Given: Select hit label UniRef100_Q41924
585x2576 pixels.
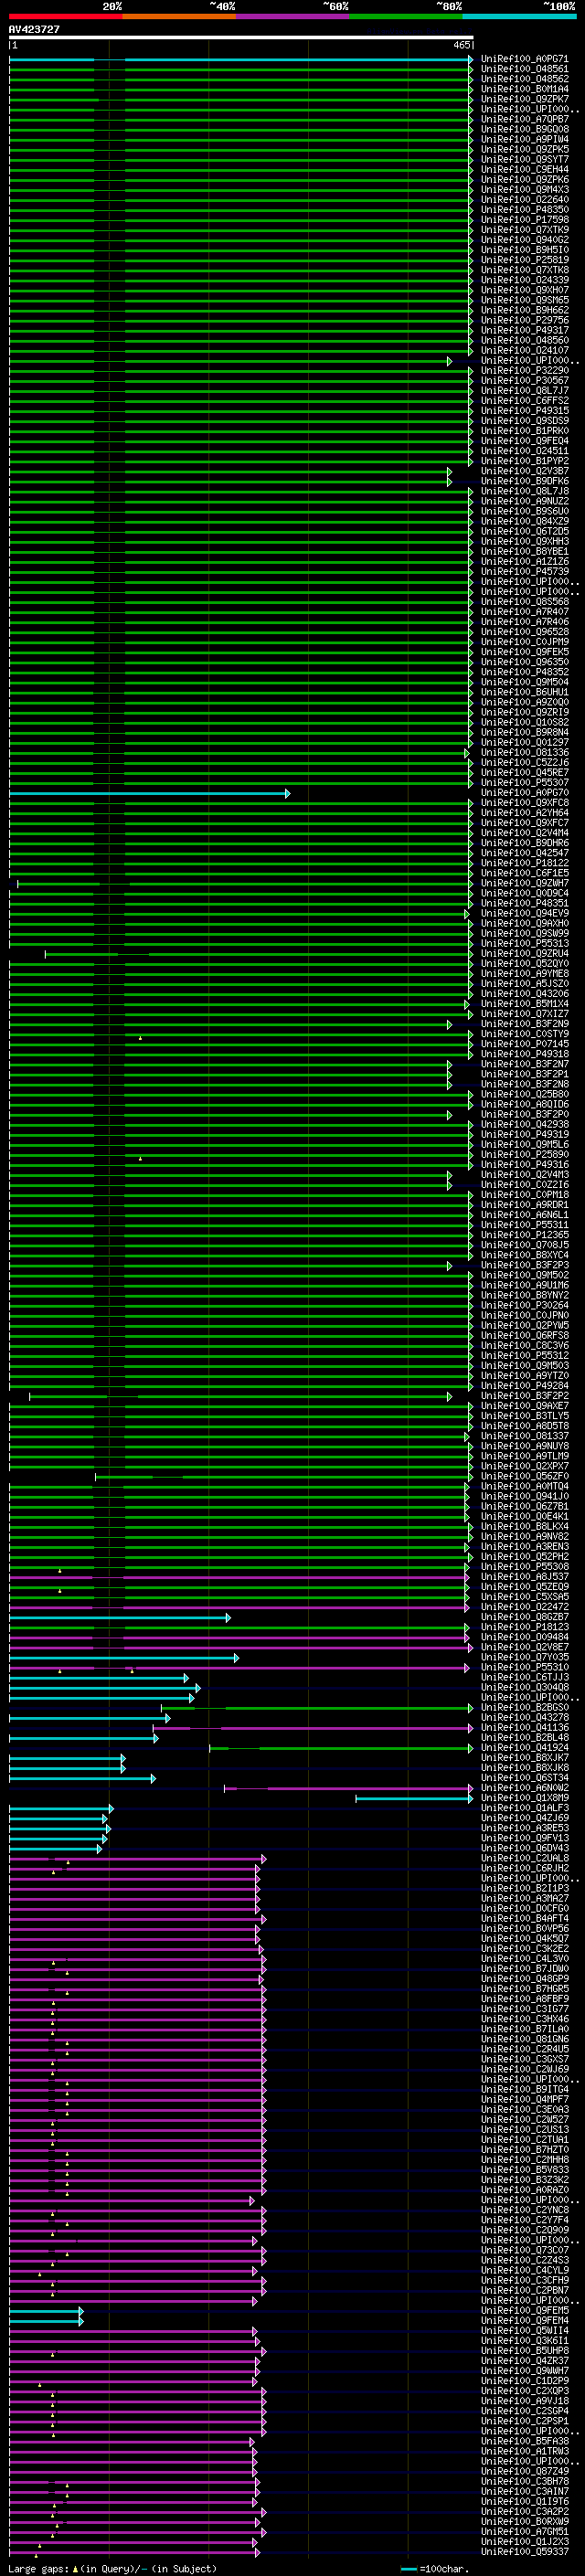Looking at the screenshot, I should 524,1748.
